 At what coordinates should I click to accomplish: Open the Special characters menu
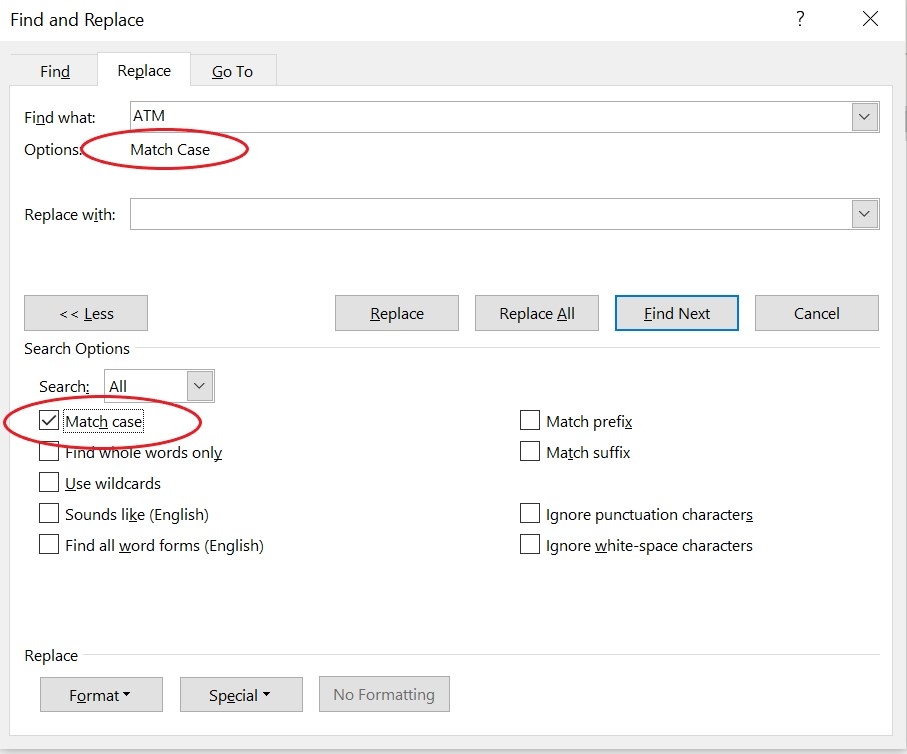tap(241, 695)
